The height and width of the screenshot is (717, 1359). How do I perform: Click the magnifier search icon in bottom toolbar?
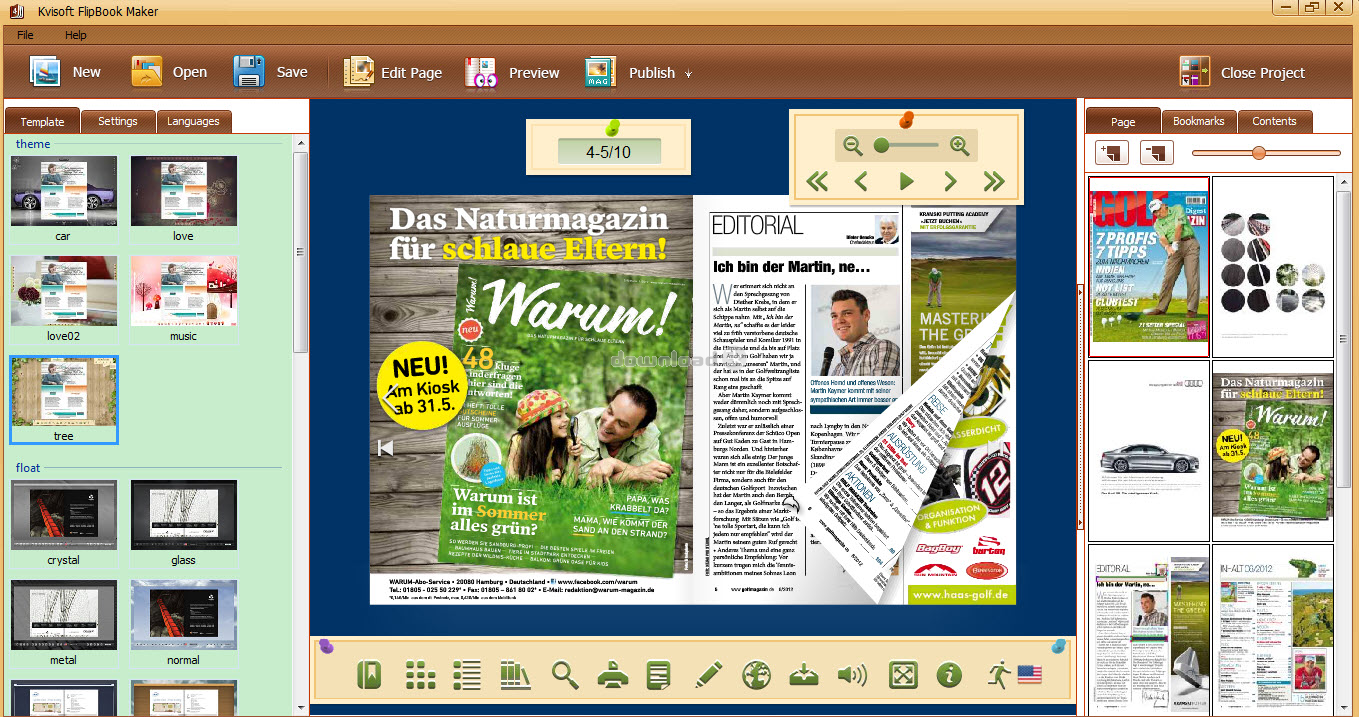565,675
